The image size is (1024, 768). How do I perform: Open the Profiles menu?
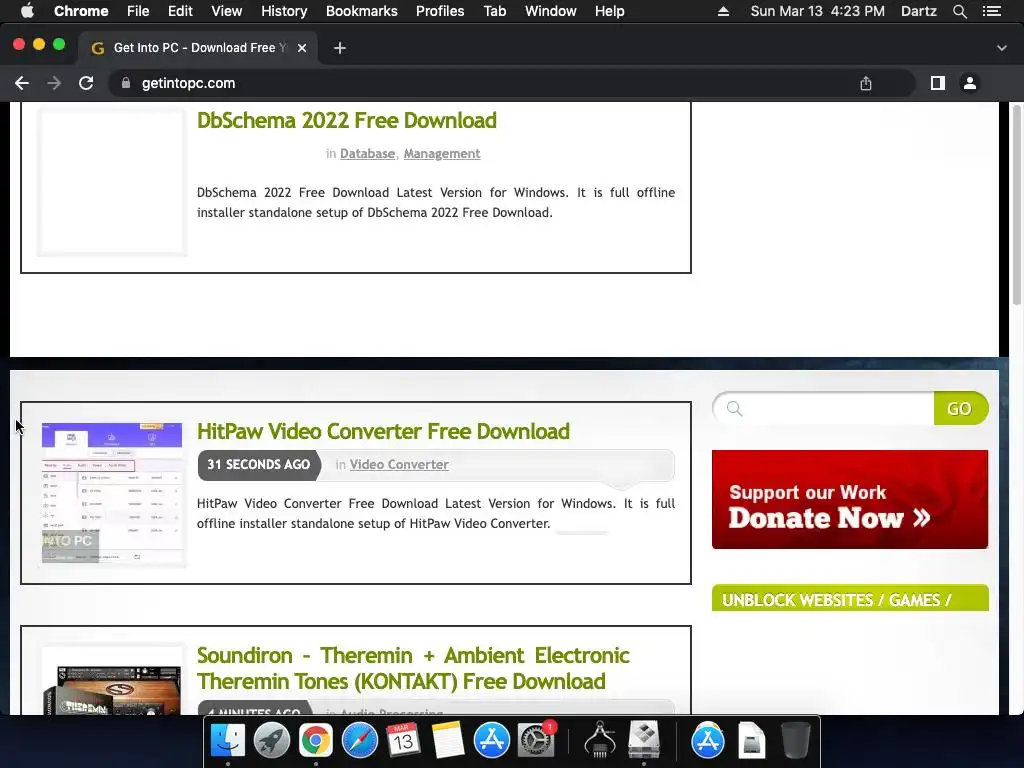pos(440,11)
